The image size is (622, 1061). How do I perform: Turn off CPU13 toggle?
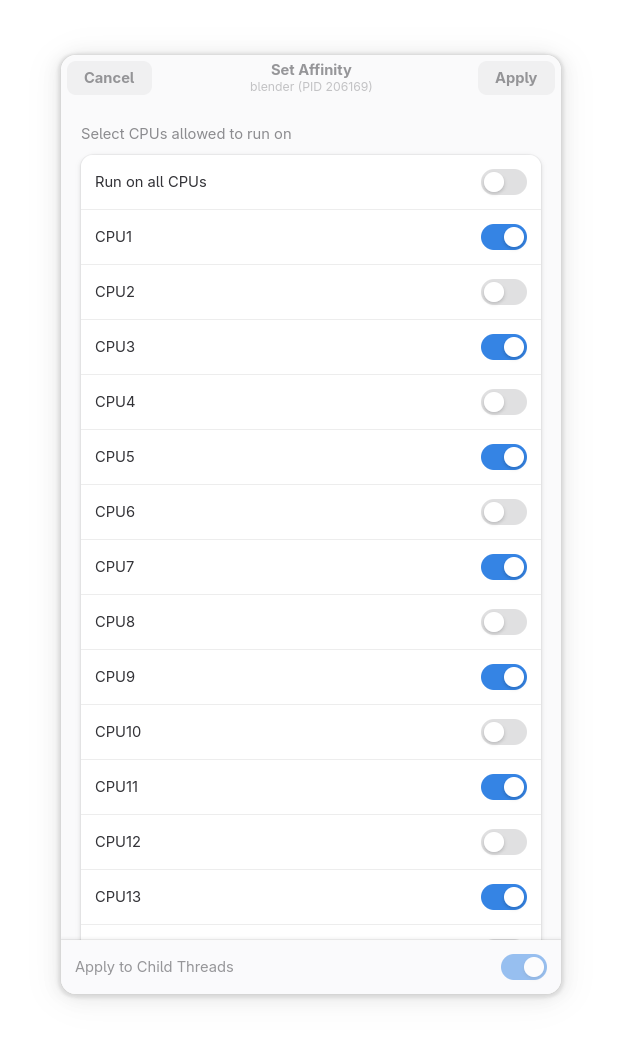tap(503, 897)
